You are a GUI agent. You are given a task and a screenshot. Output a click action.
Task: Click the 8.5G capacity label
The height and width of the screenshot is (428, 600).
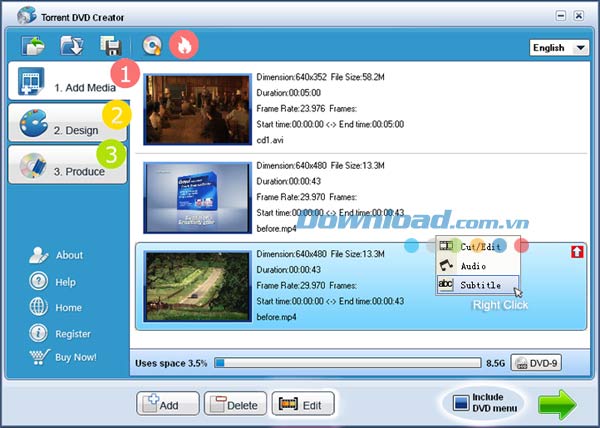click(495, 363)
